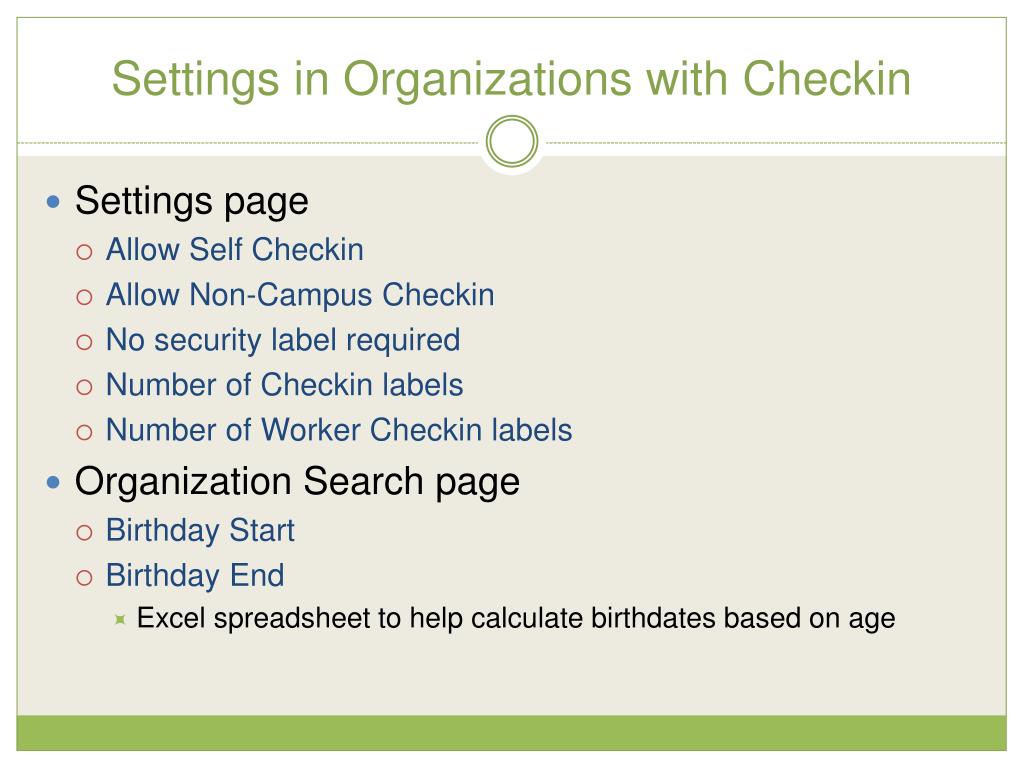Click the "Number of Worker Checkin labels" item
This screenshot has width=1024, height=768.
pyautogui.click(x=339, y=430)
